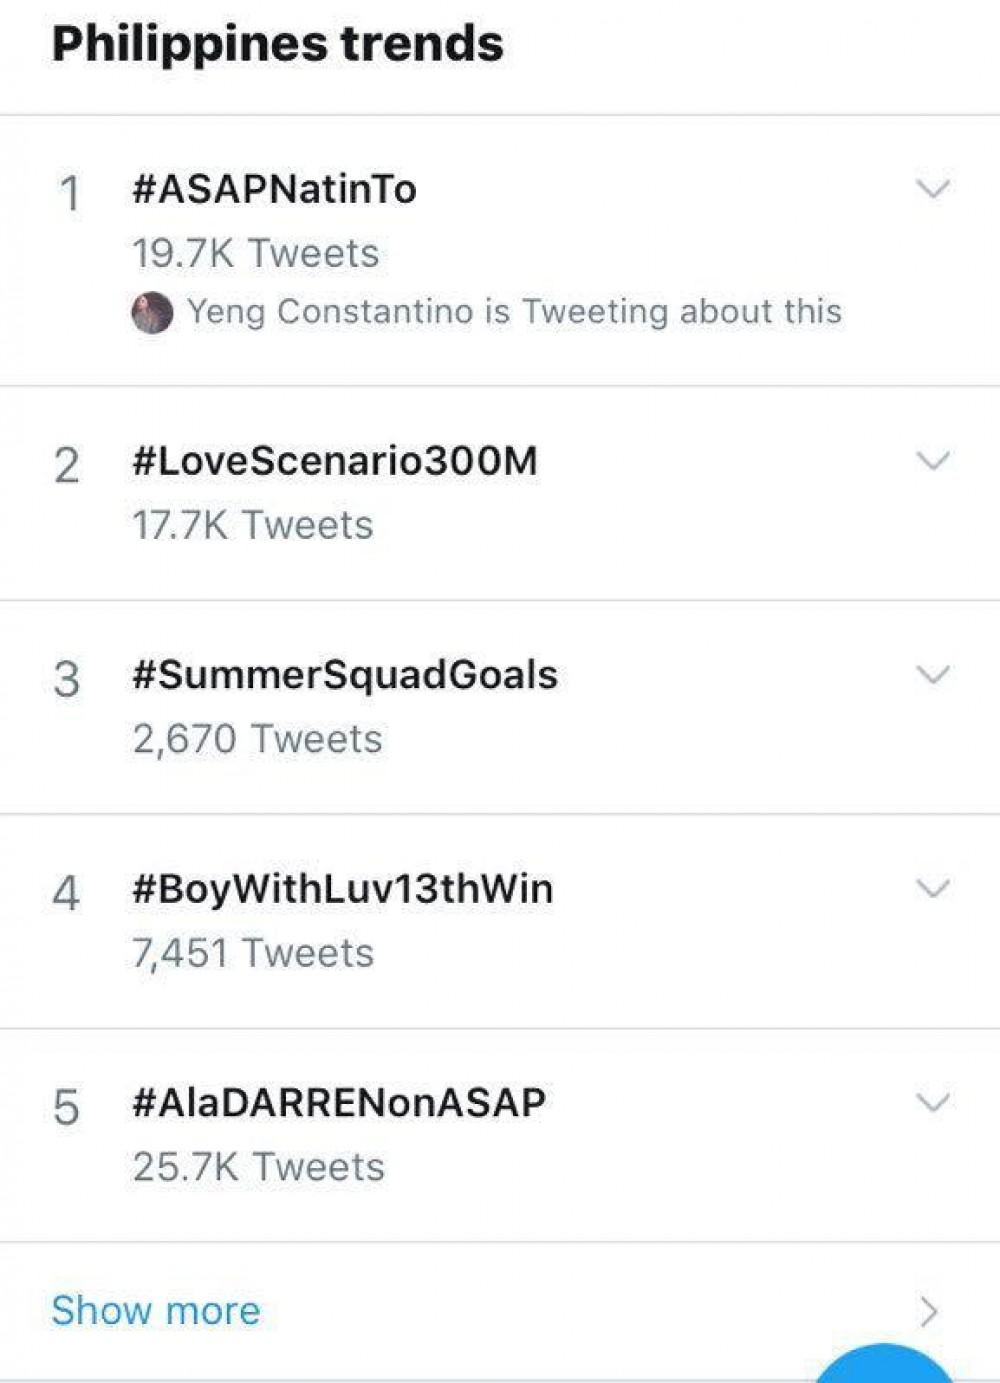
Task: Click the 17.7K Tweets count
Action: tap(253, 526)
